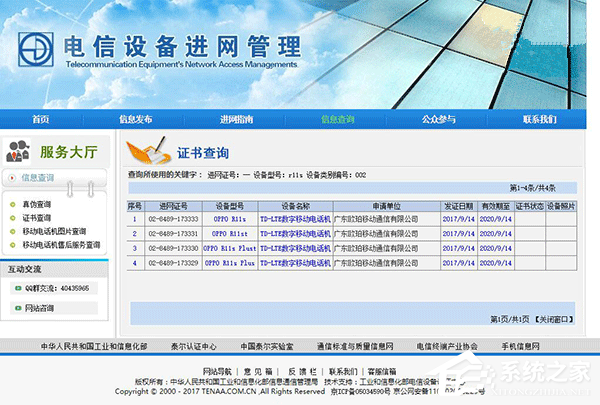Click TD-LTE数字移动电话机 in row 4
Screen dimensions: 600x405
pyautogui.click(x=295, y=263)
